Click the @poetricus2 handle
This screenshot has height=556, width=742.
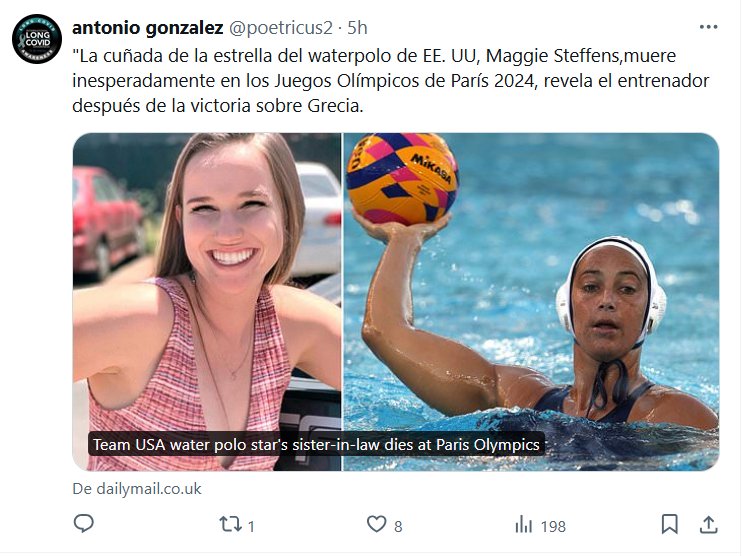coord(285,27)
